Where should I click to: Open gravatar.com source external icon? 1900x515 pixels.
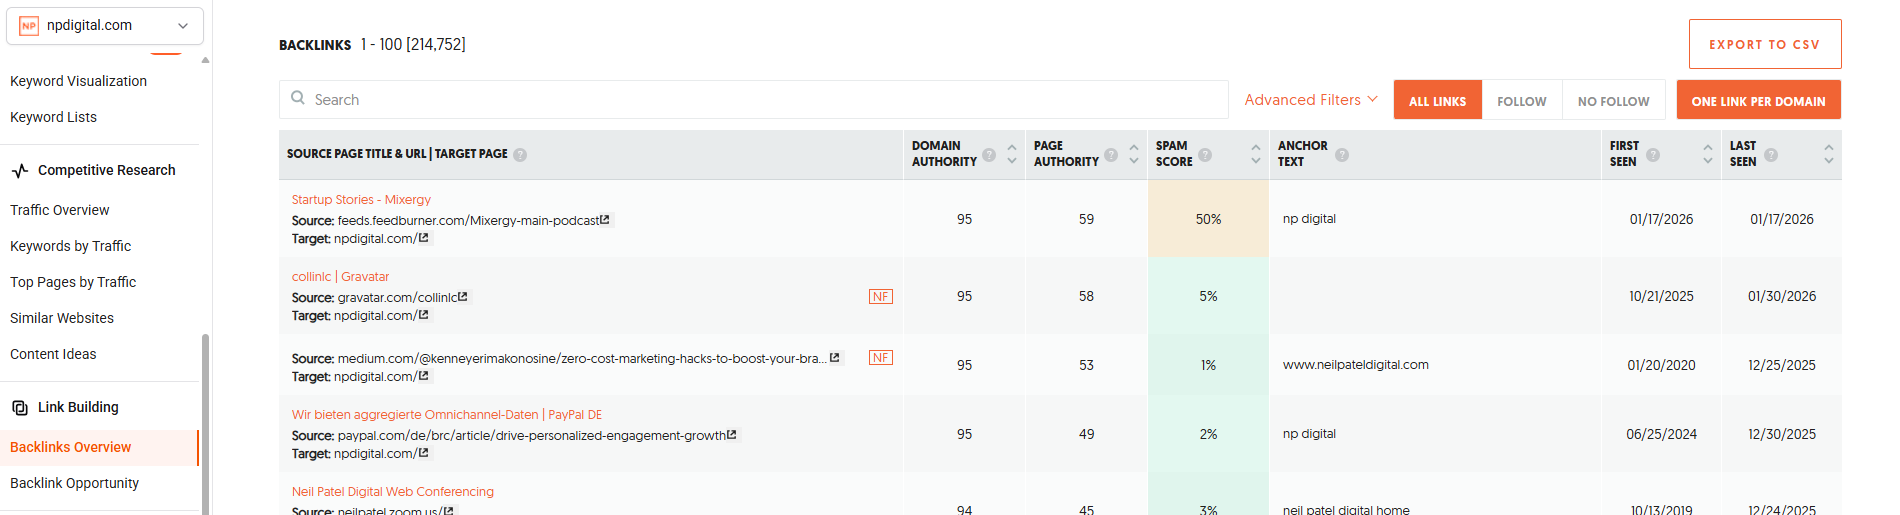(463, 297)
